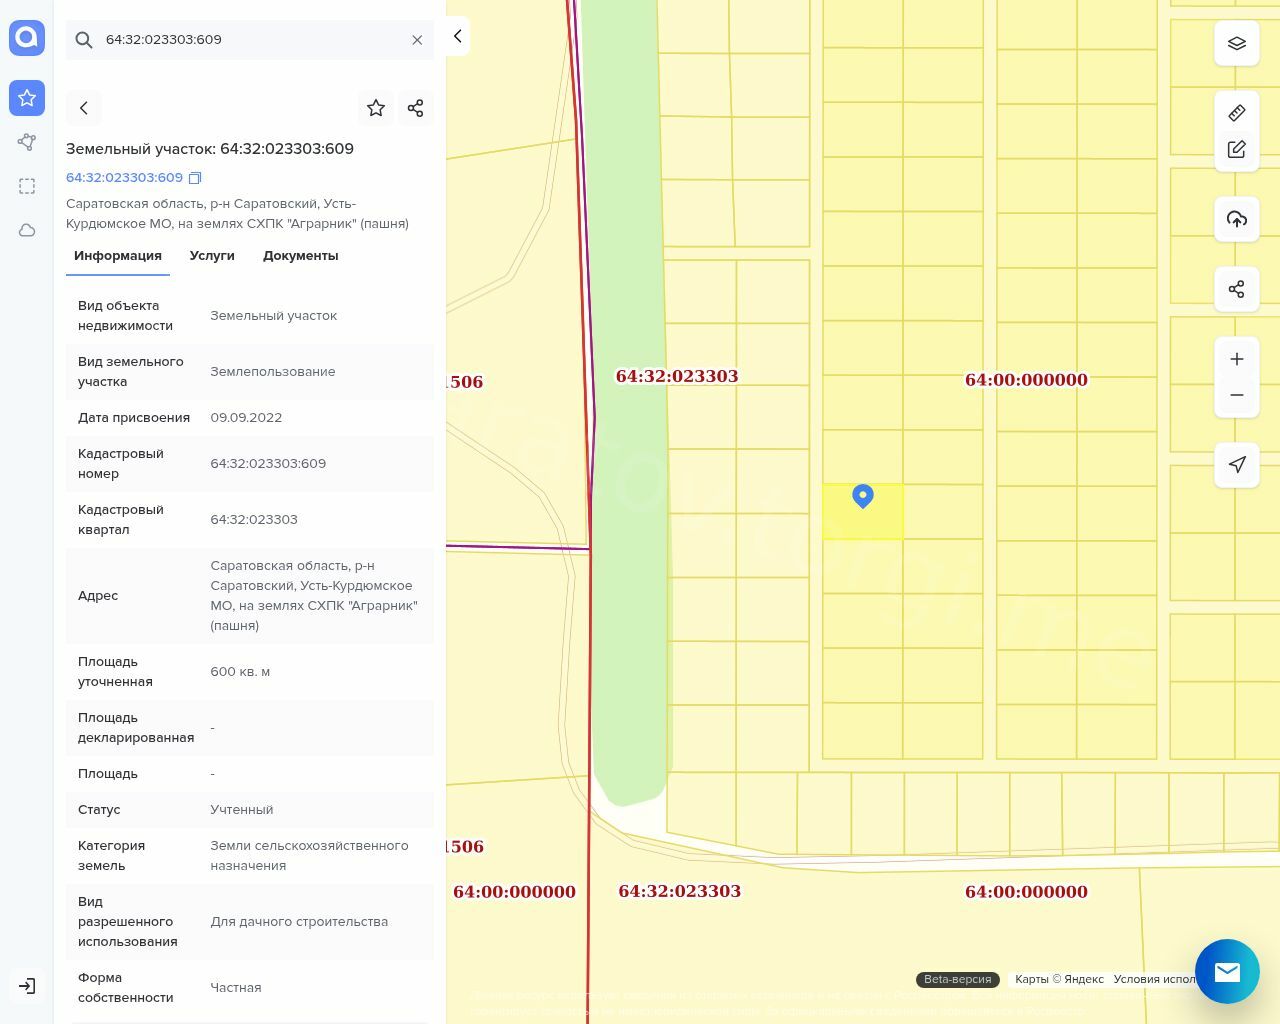Collapse the information side panel
The image size is (1280, 1024).
click(x=457, y=36)
